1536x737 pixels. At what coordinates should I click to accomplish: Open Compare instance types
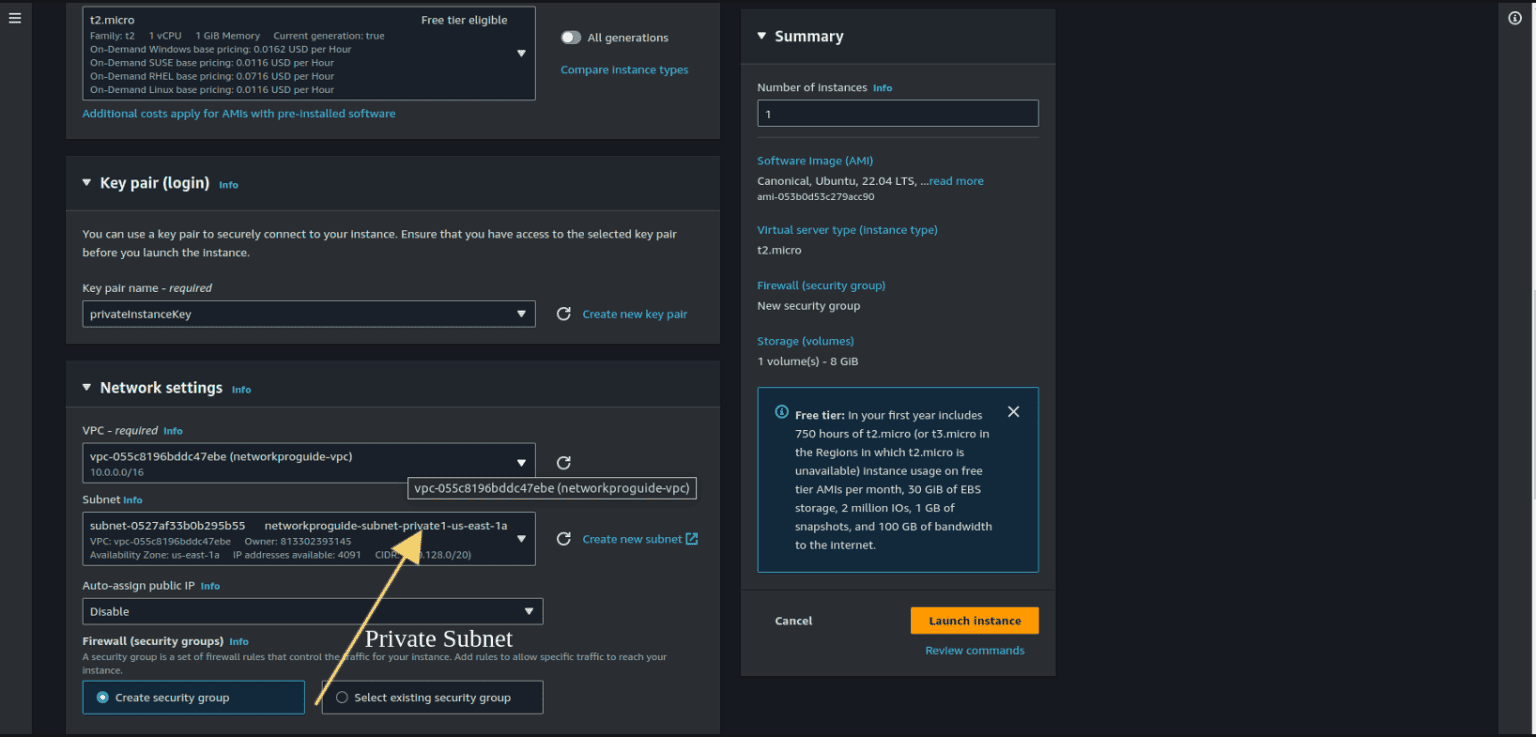tap(624, 69)
